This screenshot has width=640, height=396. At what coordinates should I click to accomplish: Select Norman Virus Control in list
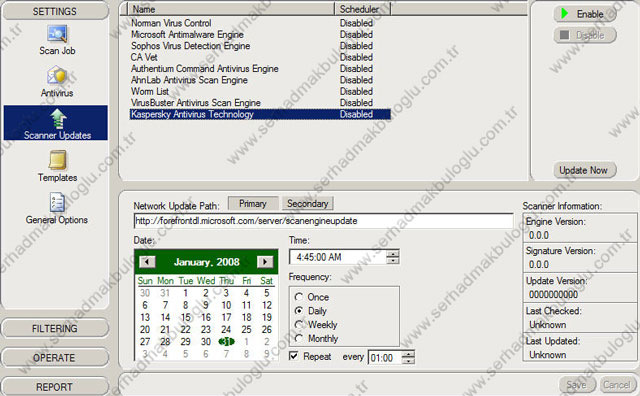pyautogui.click(x=260, y=23)
